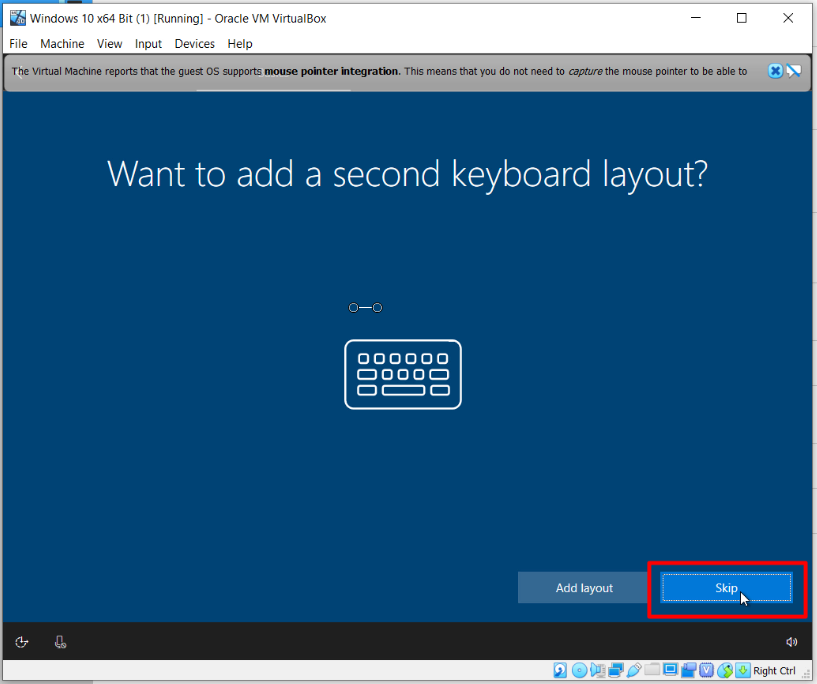This screenshot has height=684, width=817.
Task: Open the USB devices status icon
Action: click(633, 670)
